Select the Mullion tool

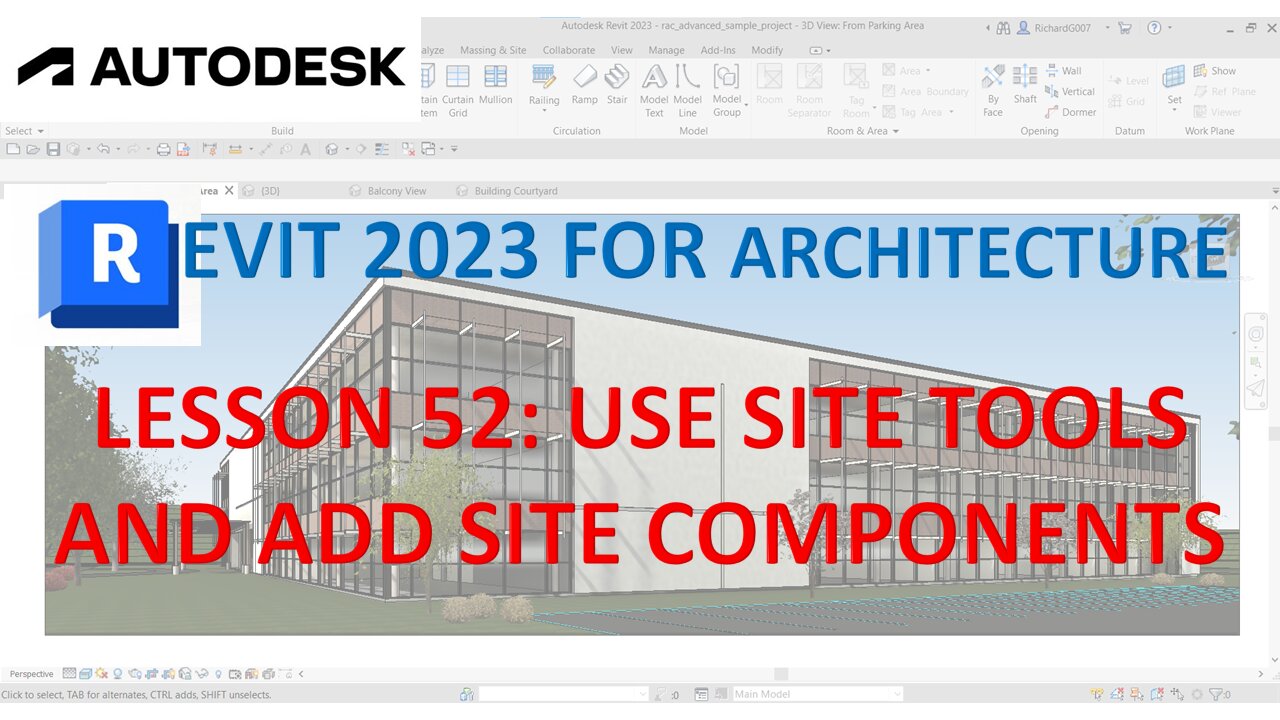495,86
